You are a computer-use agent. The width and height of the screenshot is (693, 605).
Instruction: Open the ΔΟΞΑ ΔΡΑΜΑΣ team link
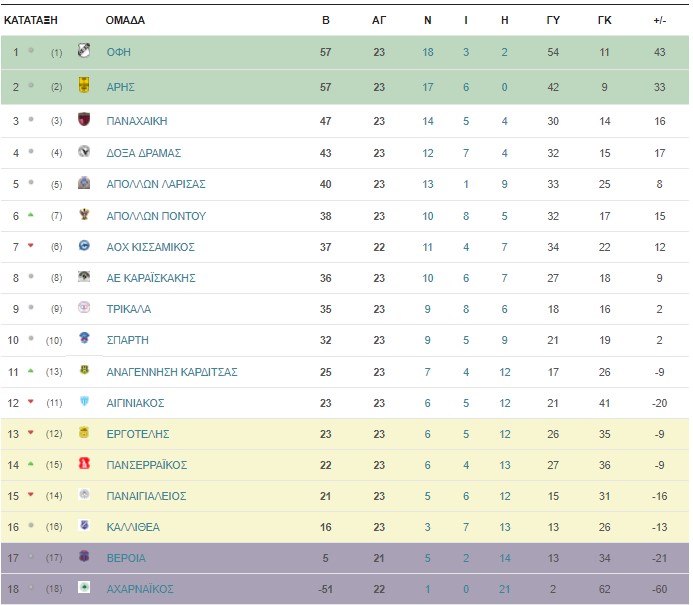coord(144,153)
